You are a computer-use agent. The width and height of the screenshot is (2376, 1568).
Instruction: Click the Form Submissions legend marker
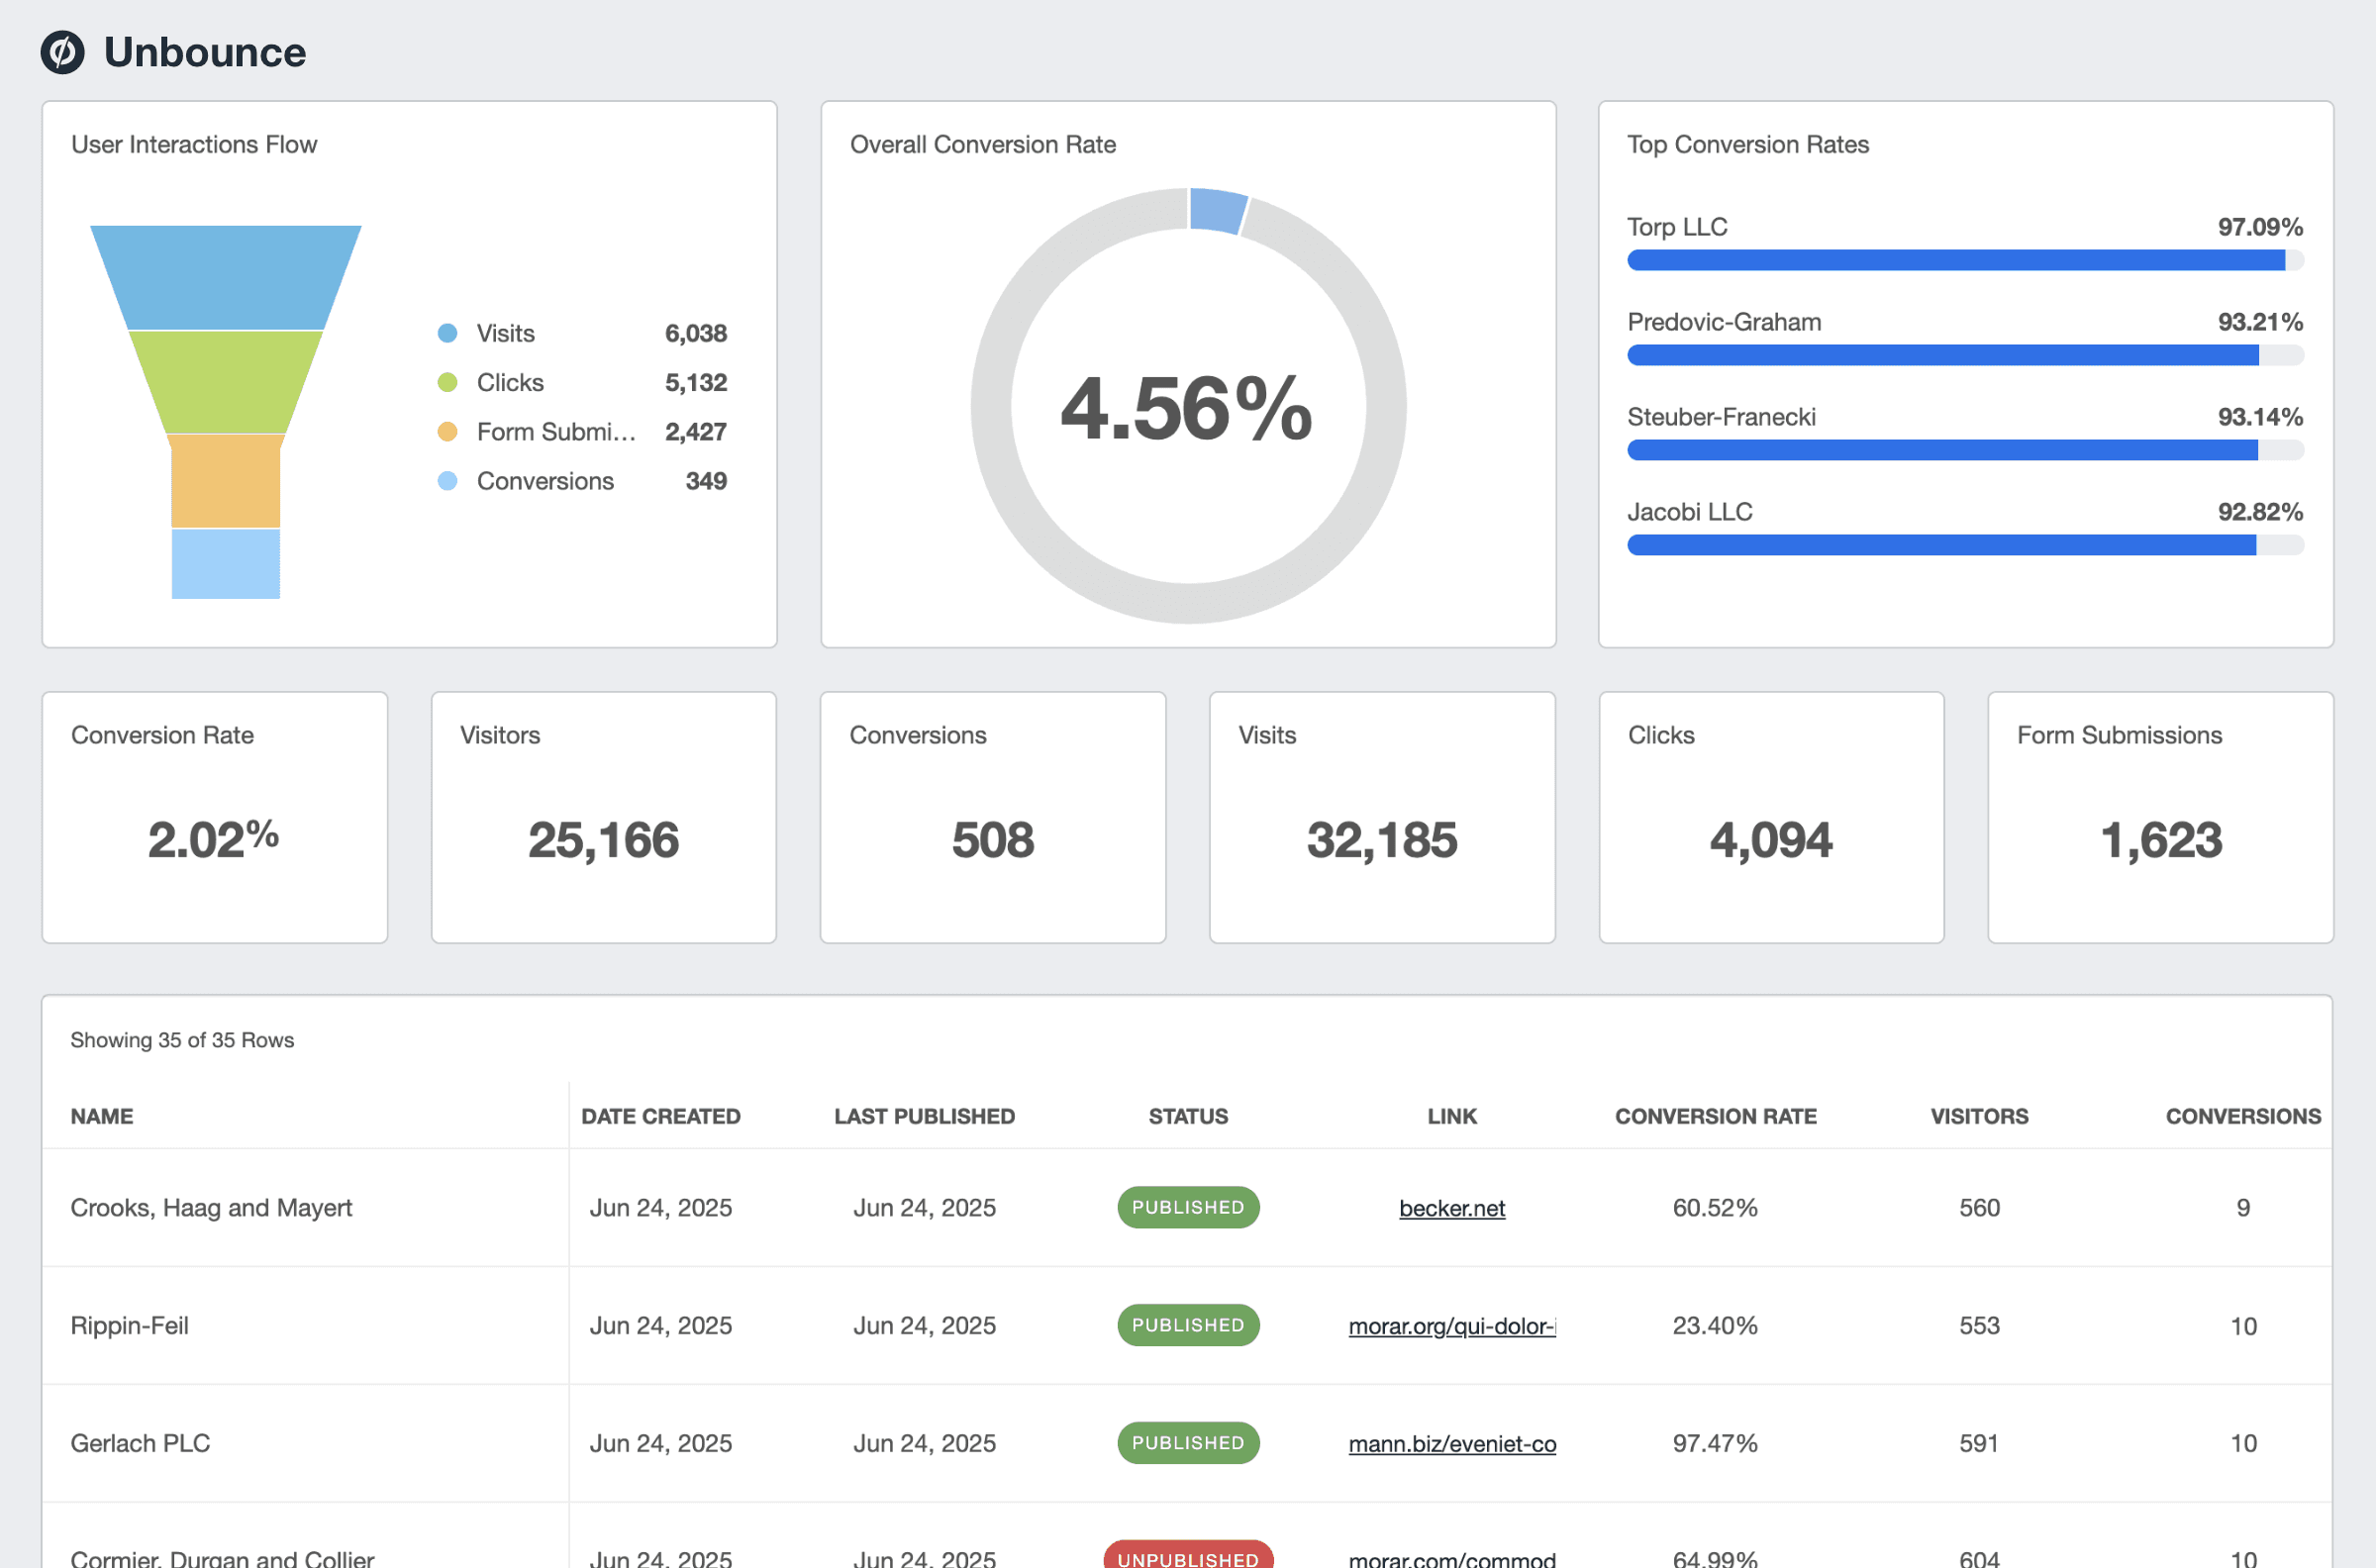(x=447, y=432)
